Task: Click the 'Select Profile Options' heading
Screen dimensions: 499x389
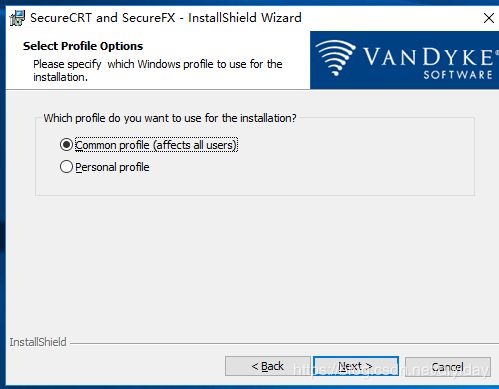Action: pos(83,46)
